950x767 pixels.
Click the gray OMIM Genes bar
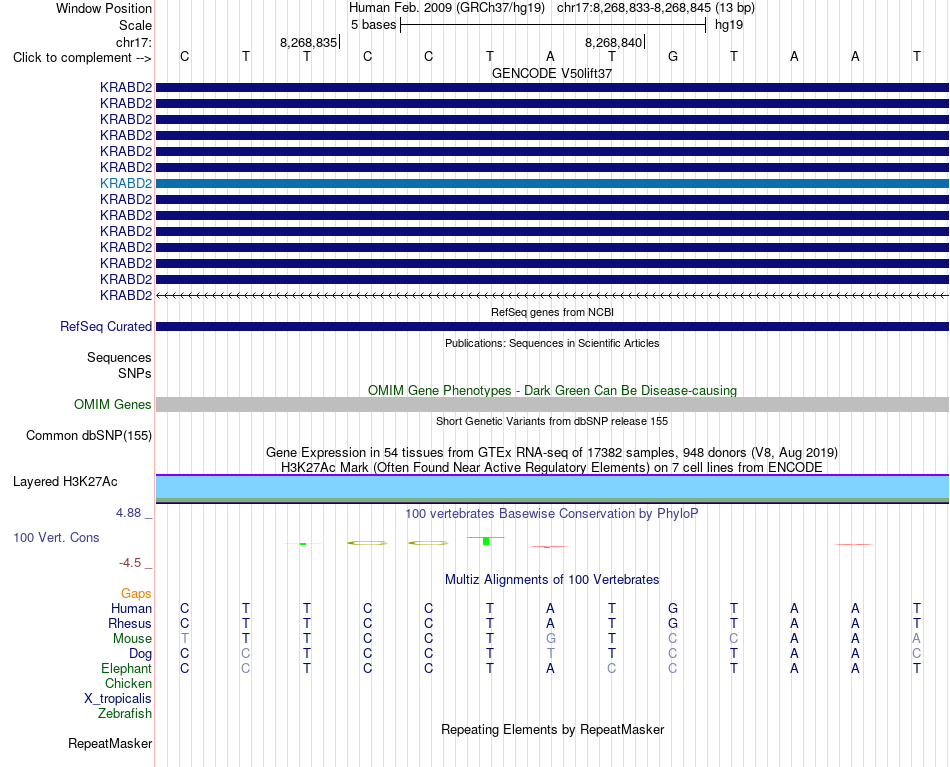point(552,405)
